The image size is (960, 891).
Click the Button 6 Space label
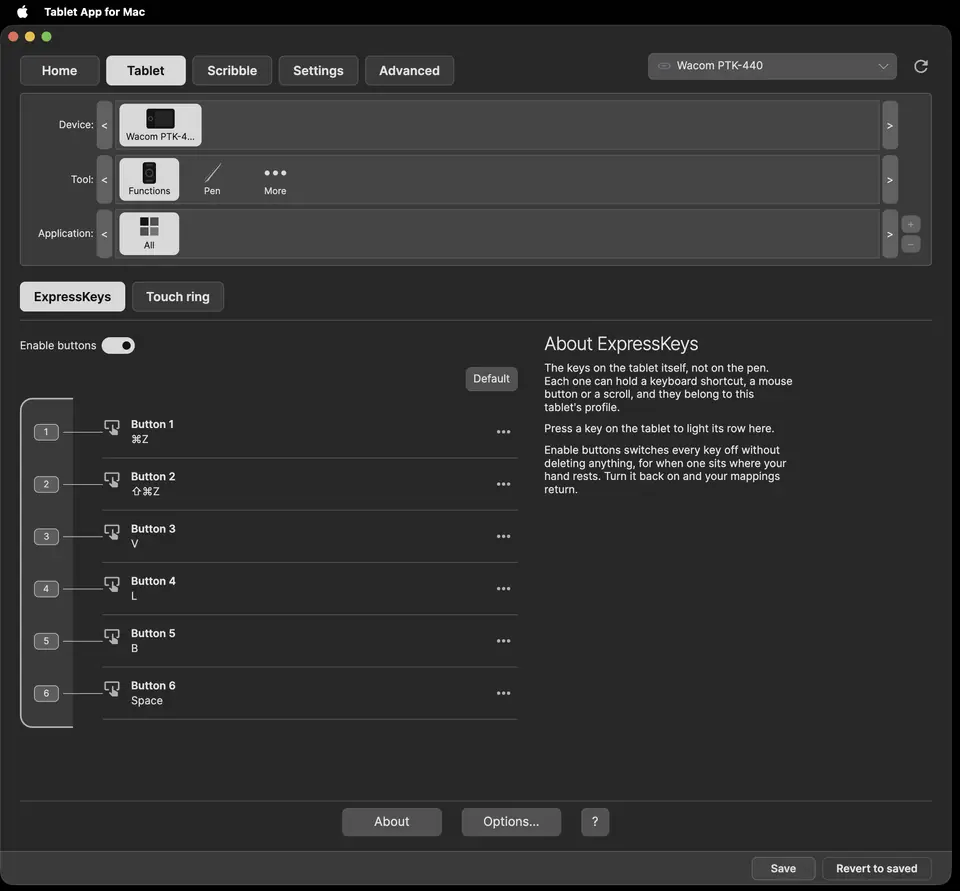147,701
